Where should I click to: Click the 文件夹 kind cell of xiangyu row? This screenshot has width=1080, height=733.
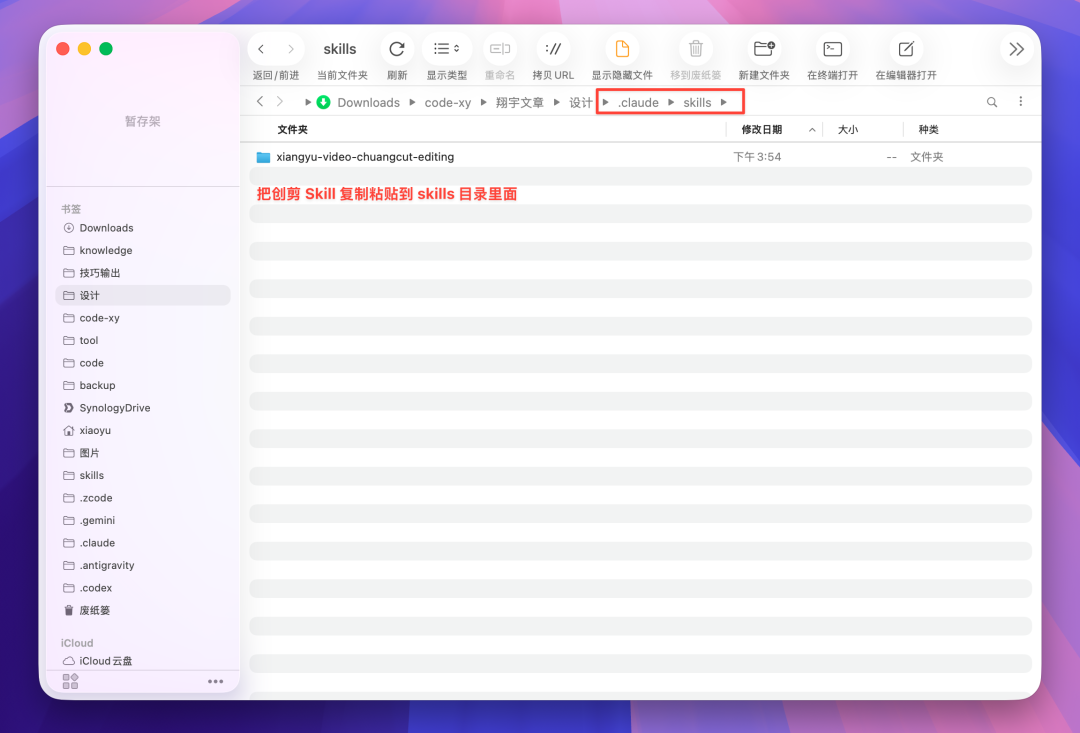(x=926, y=157)
